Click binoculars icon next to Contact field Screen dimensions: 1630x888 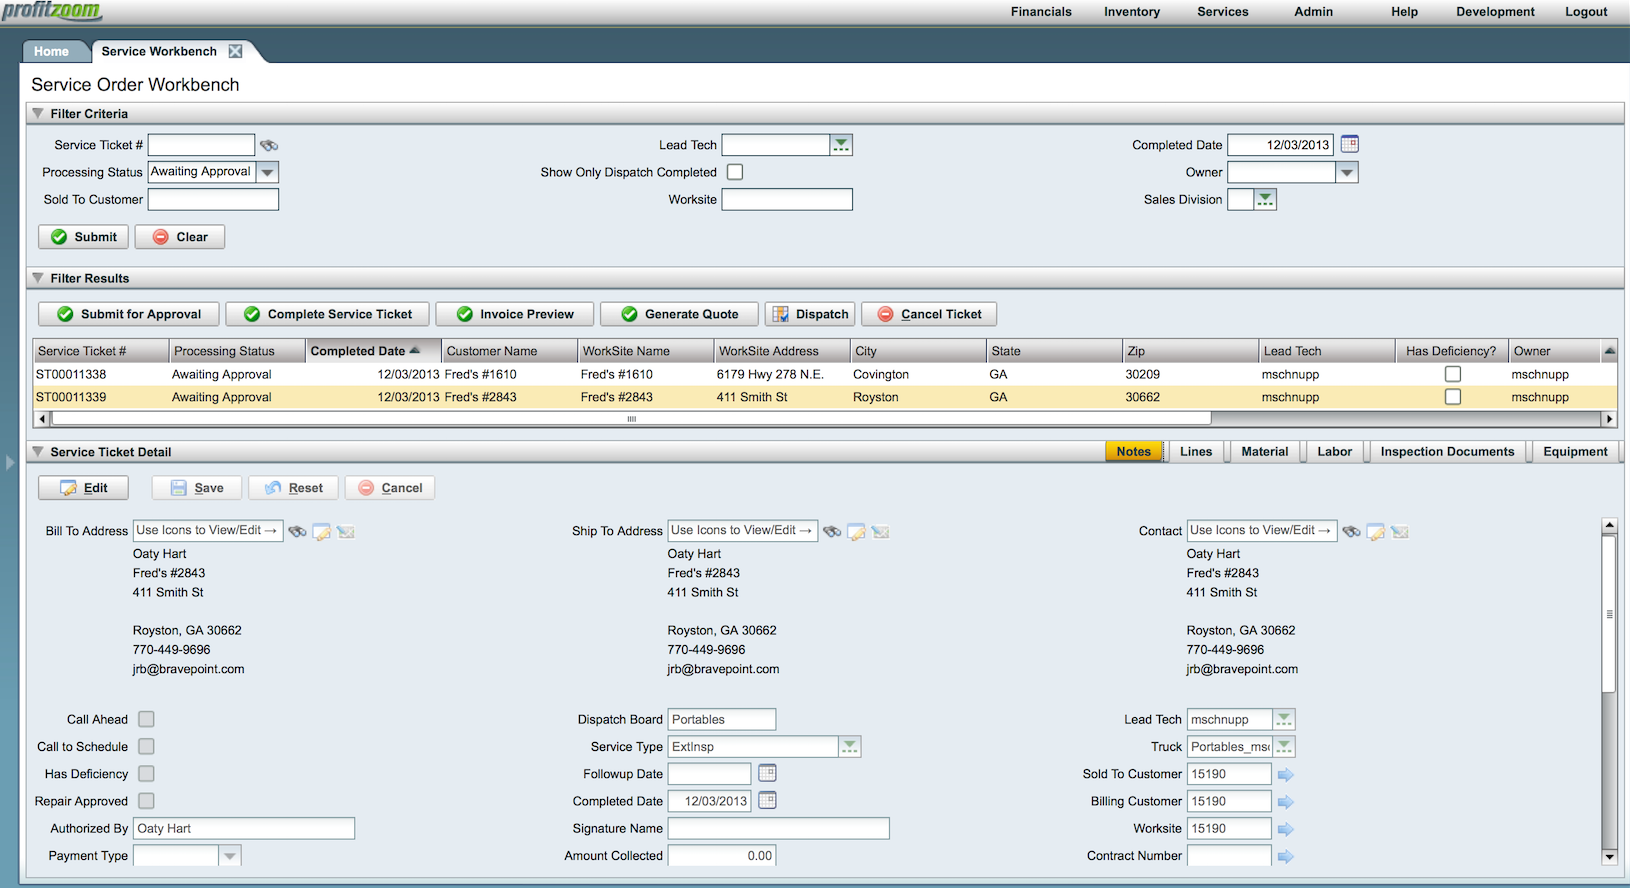1351,531
